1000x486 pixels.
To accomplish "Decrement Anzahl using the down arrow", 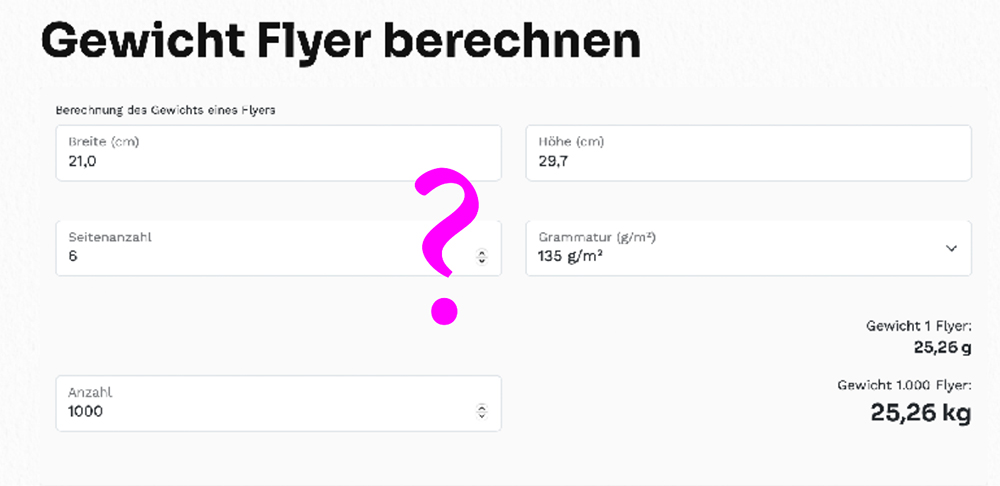I will pos(482,416).
